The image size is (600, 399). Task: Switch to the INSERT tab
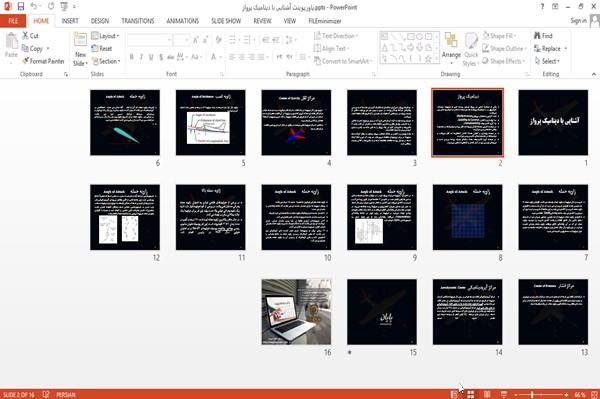point(70,21)
